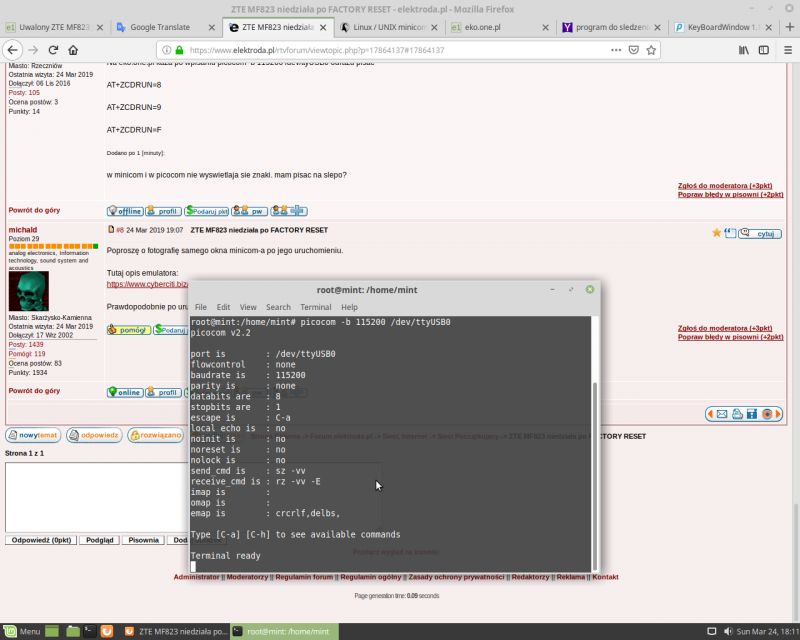The height and width of the screenshot is (640, 800).
Task: Switch to eko.one.pl tab
Action: (x=483, y=27)
